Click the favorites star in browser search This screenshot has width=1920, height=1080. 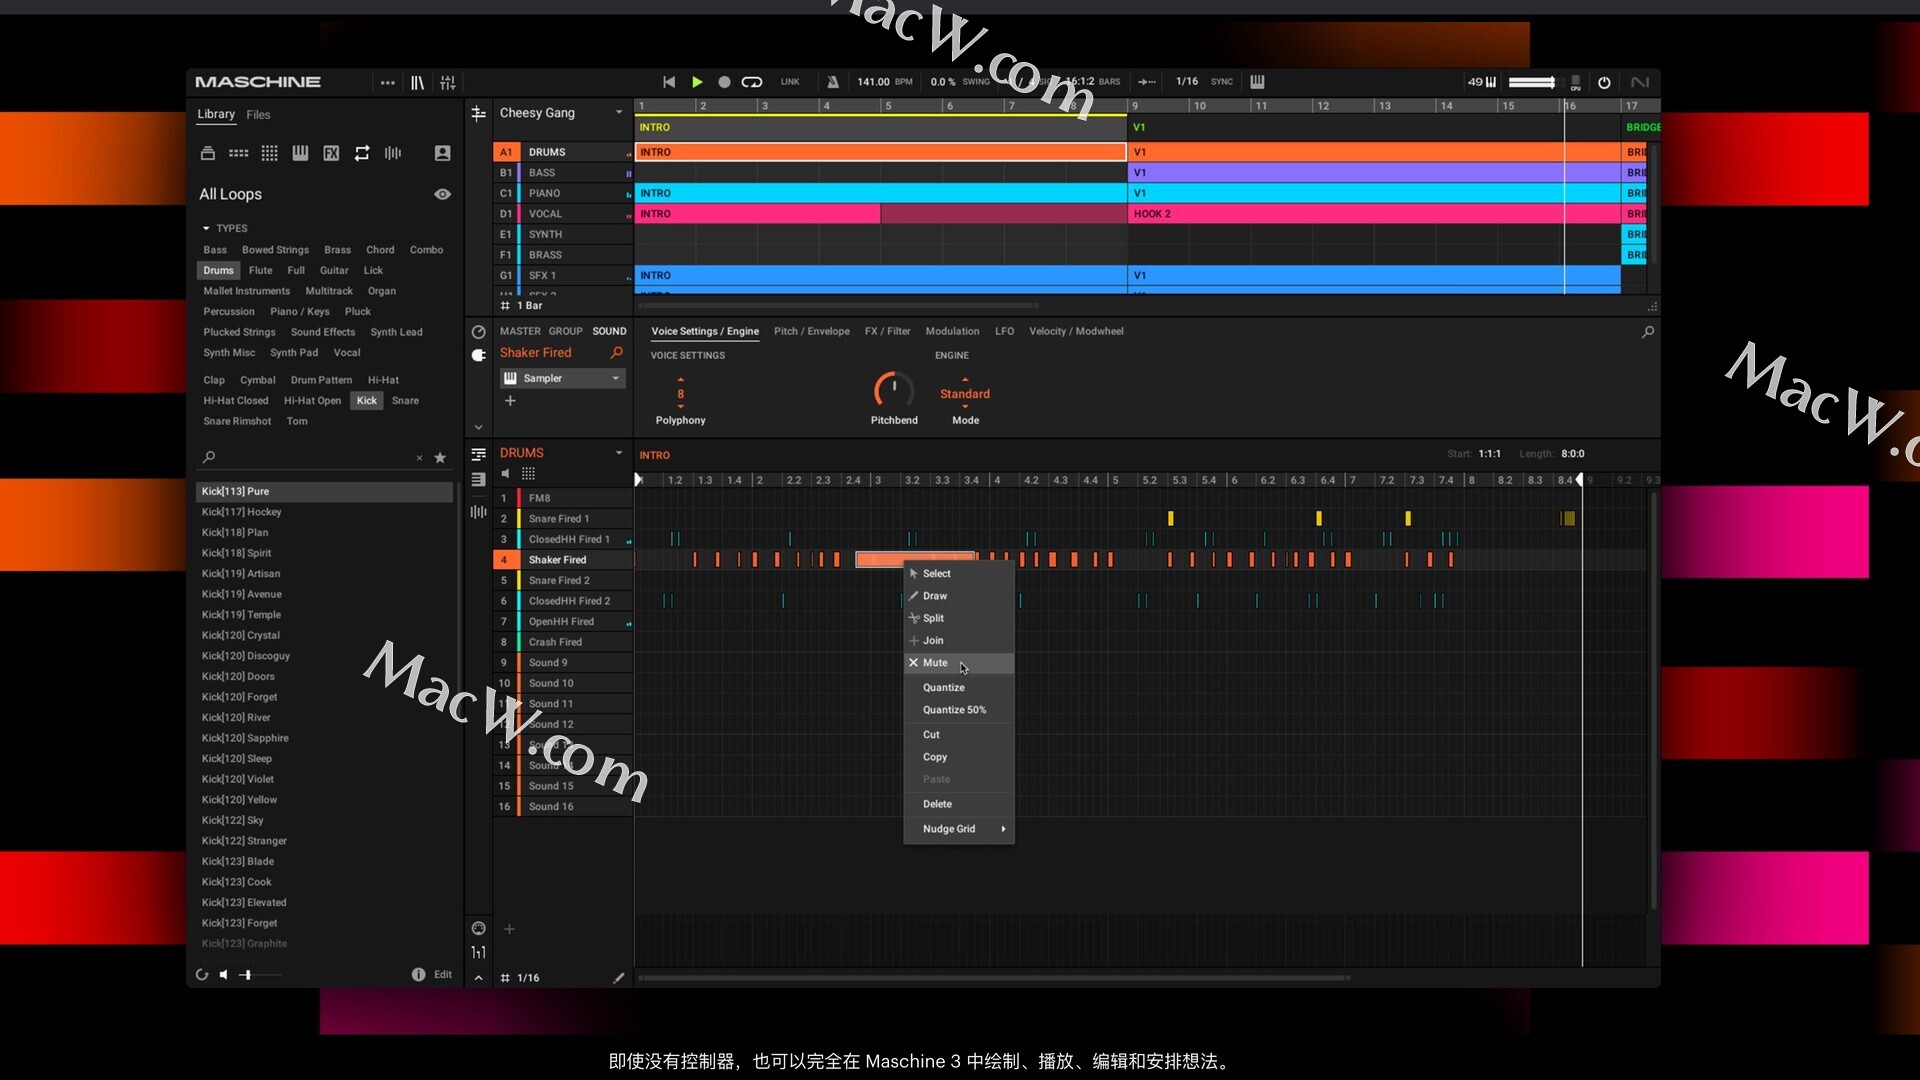tap(440, 458)
